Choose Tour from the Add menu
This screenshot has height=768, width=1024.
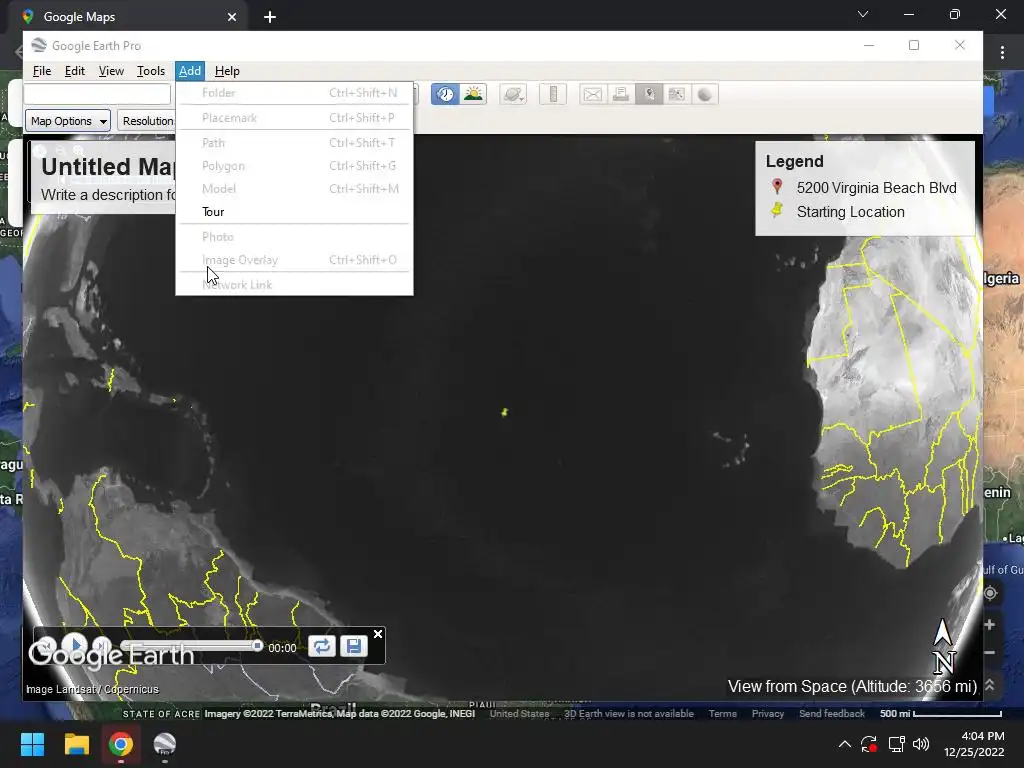pos(295,212)
